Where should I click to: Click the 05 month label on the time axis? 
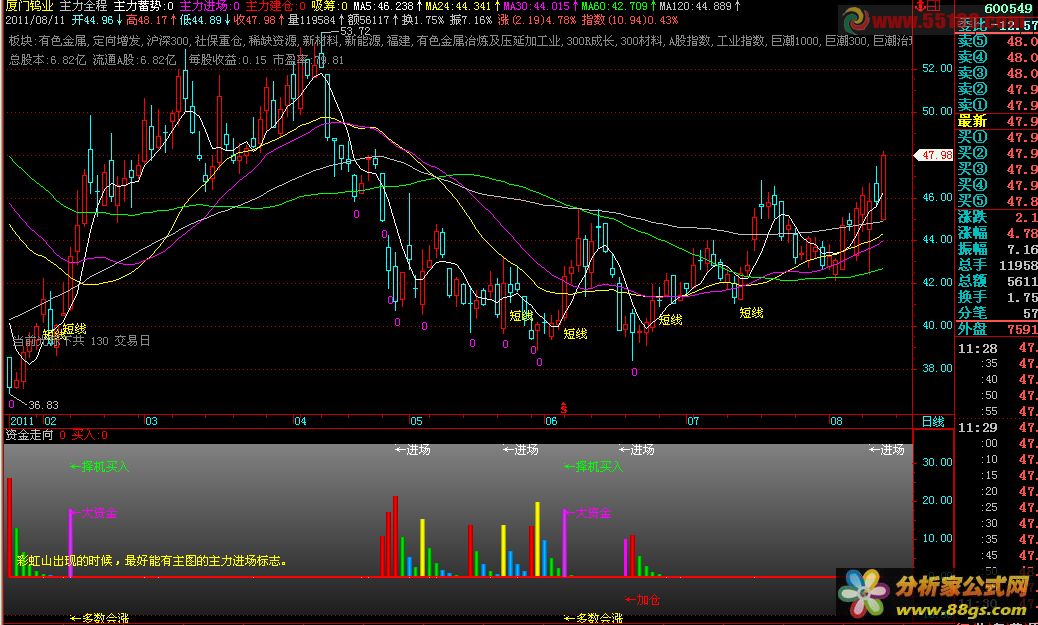pyautogui.click(x=416, y=421)
